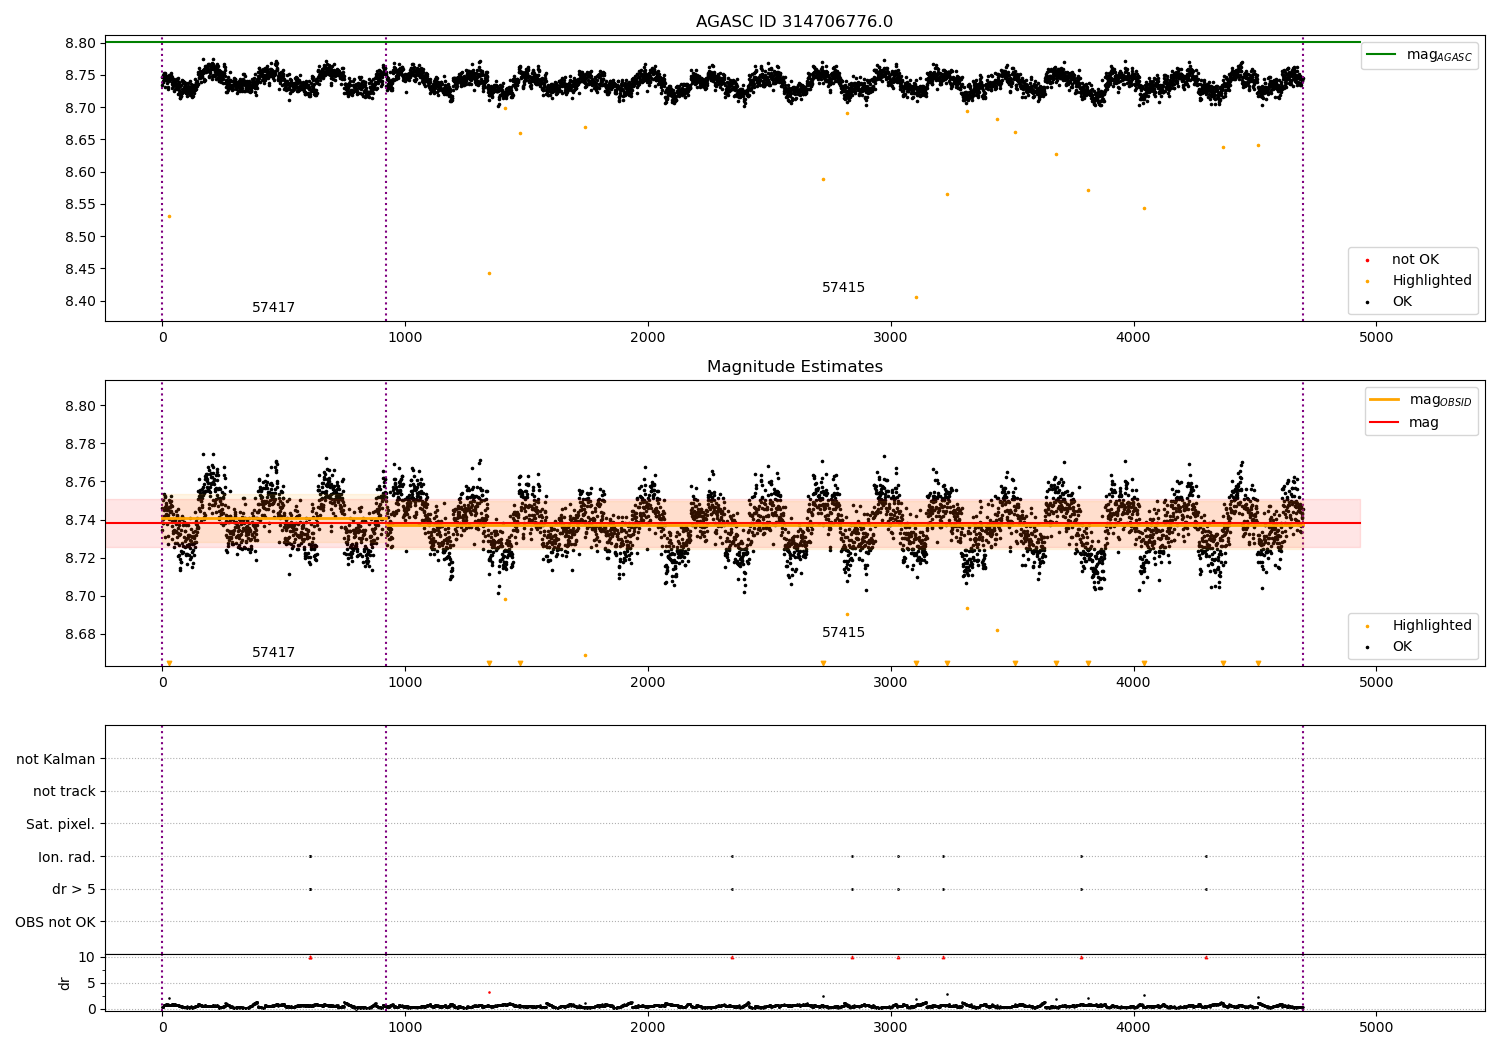Click the 'not Kalman' axis label
The image size is (1500, 1050).
pos(56,759)
